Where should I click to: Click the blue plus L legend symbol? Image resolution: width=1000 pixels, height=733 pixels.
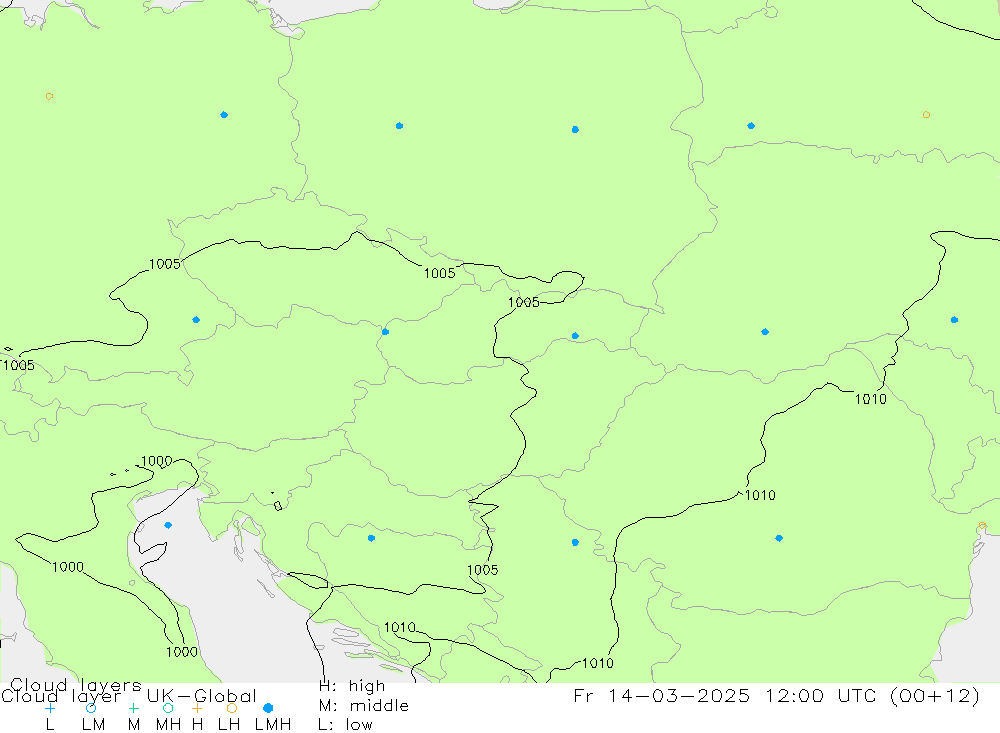(x=50, y=708)
